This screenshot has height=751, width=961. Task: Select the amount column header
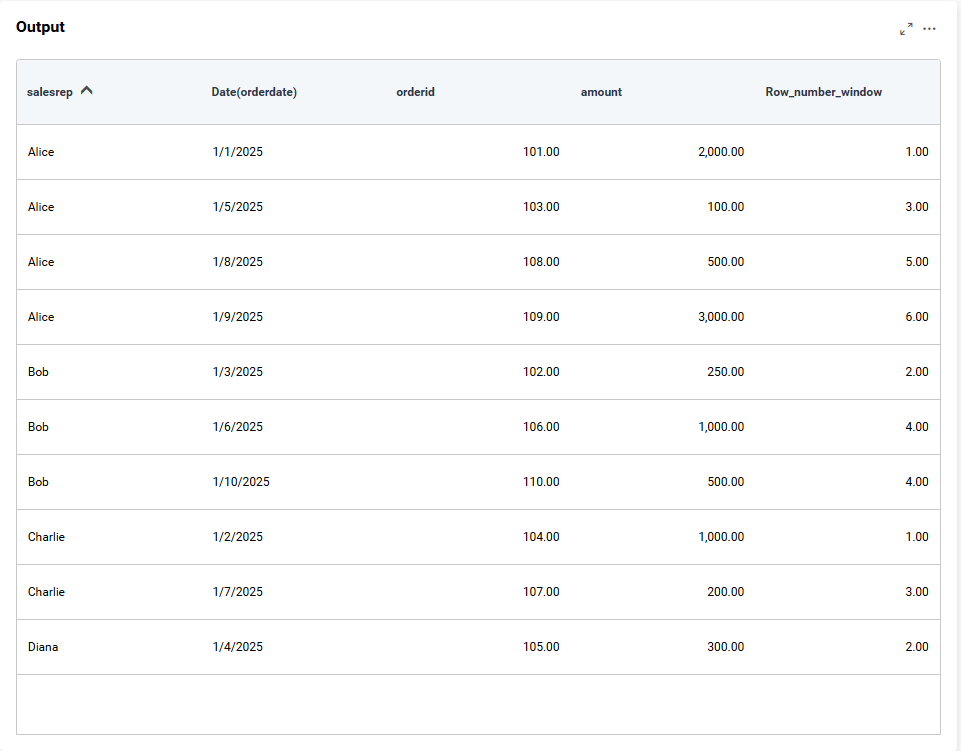point(601,92)
